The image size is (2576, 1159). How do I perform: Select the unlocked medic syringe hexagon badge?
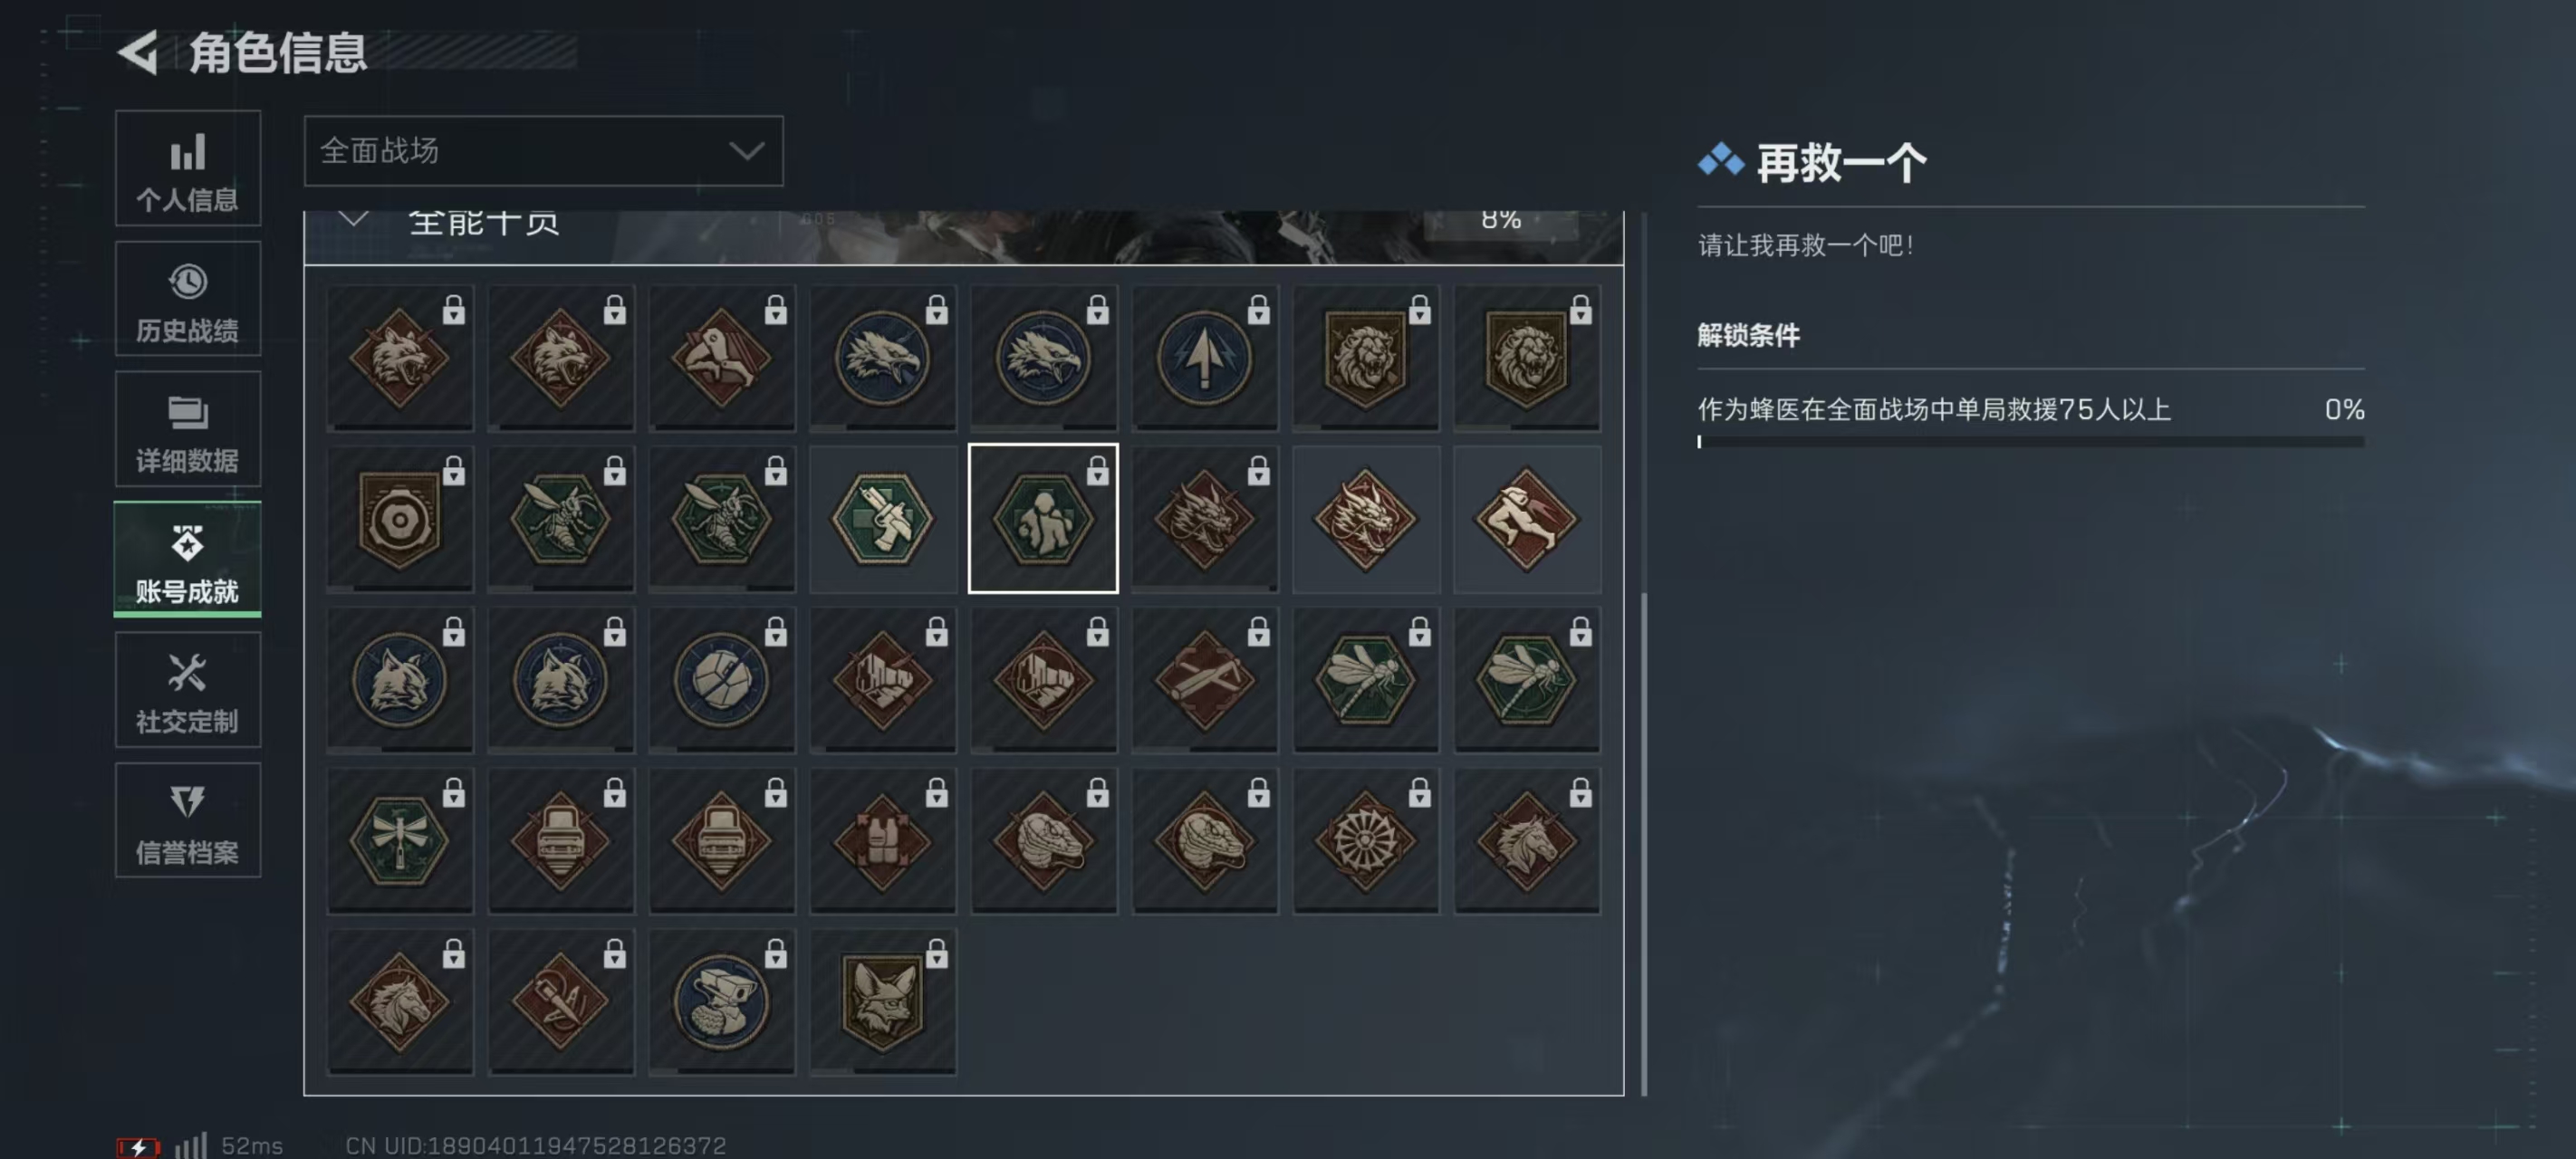tap(882, 519)
